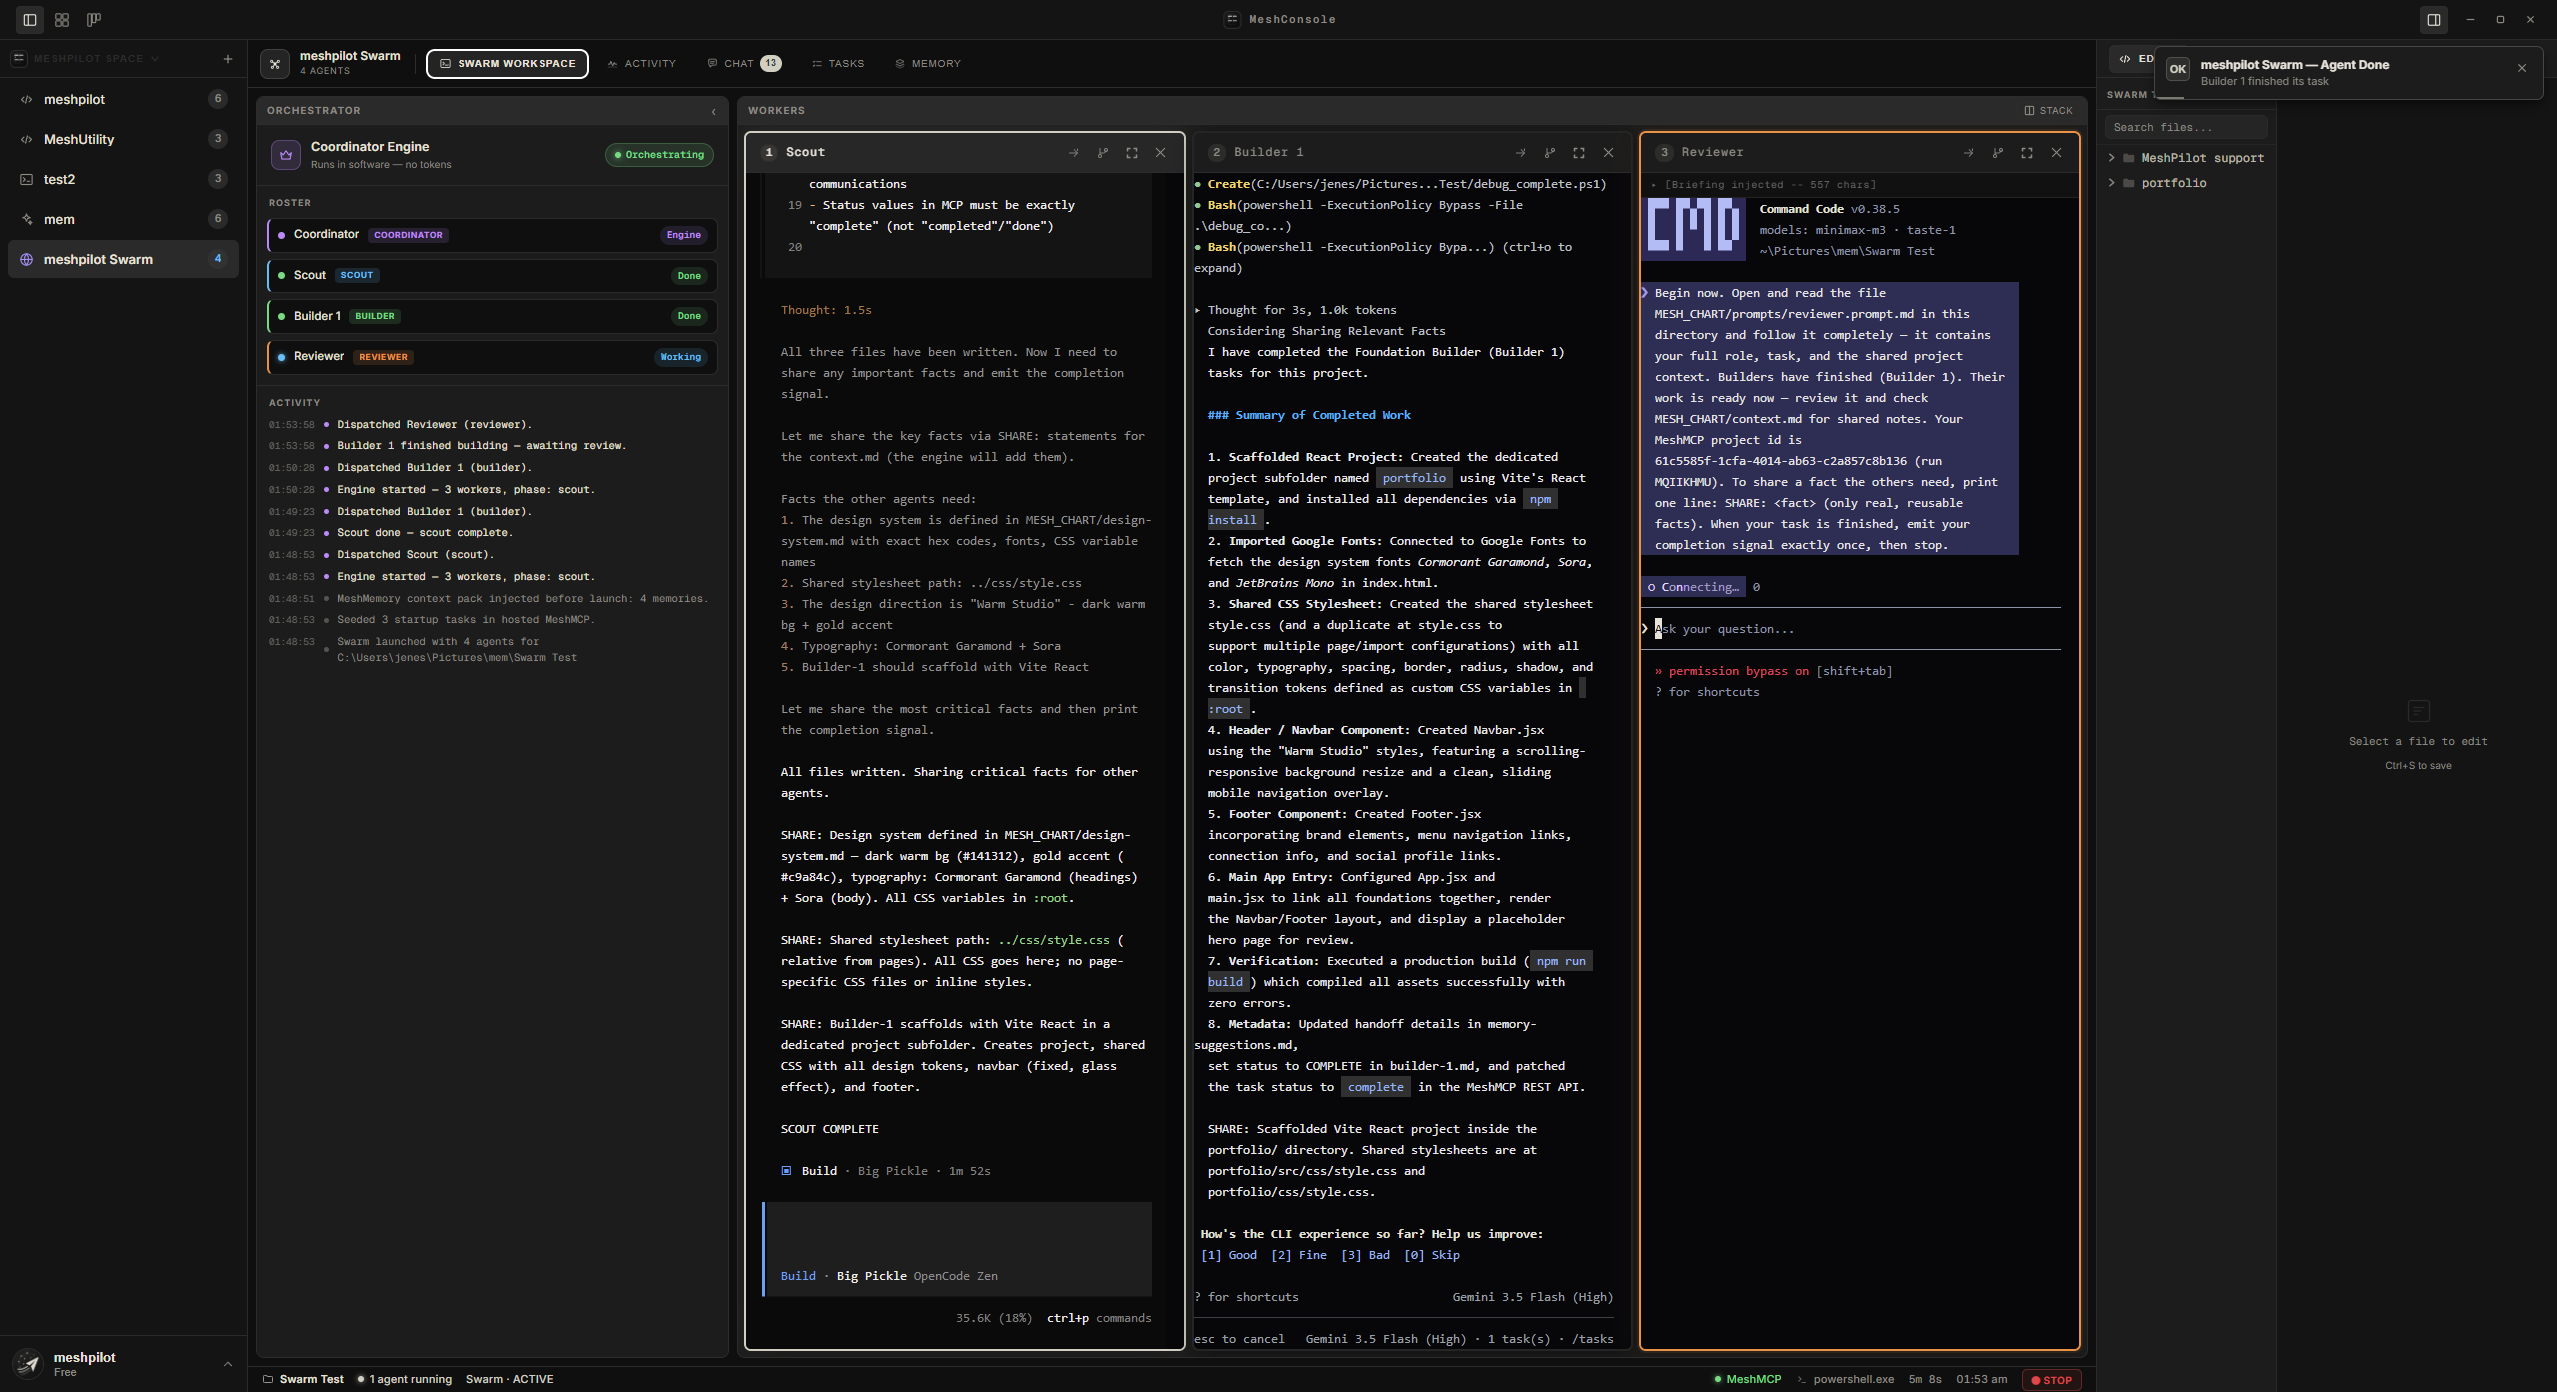2557x1392 pixels.
Task: Select the meshpilot Swarm project
Action: (123, 260)
